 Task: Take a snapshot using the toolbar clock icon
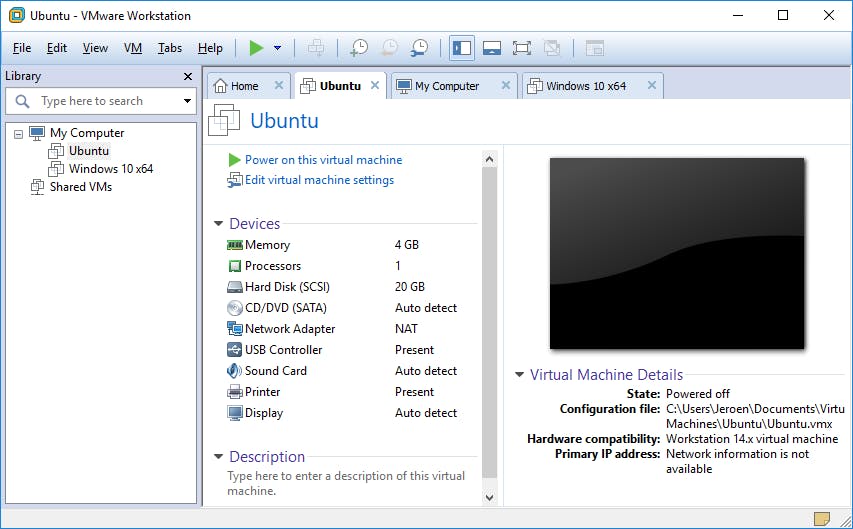pos(358,48)
